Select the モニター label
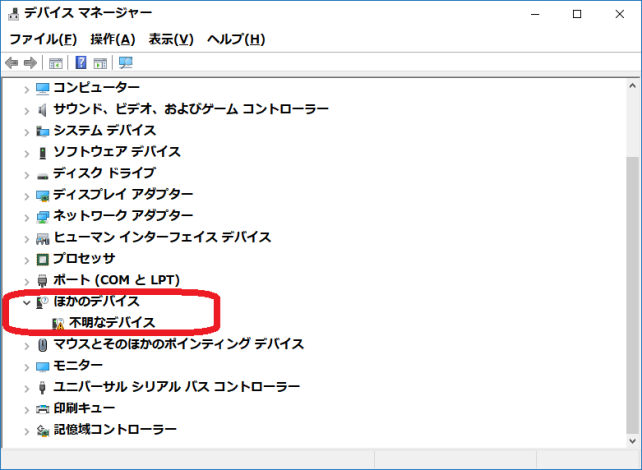This screenshot has width=642, height=470. [x=78, y=365]
